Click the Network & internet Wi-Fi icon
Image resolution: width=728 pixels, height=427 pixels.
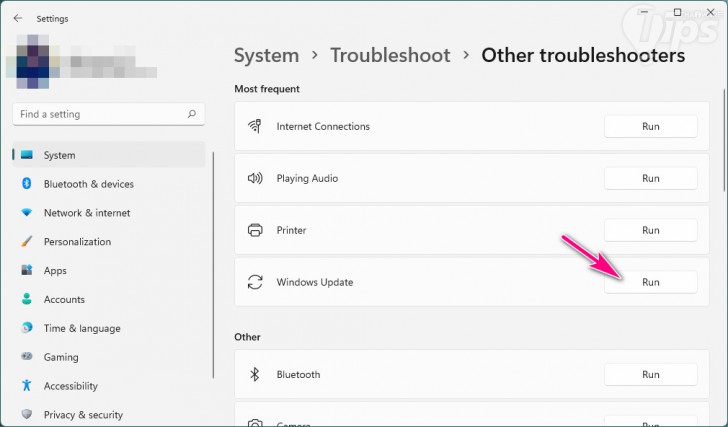27,212
